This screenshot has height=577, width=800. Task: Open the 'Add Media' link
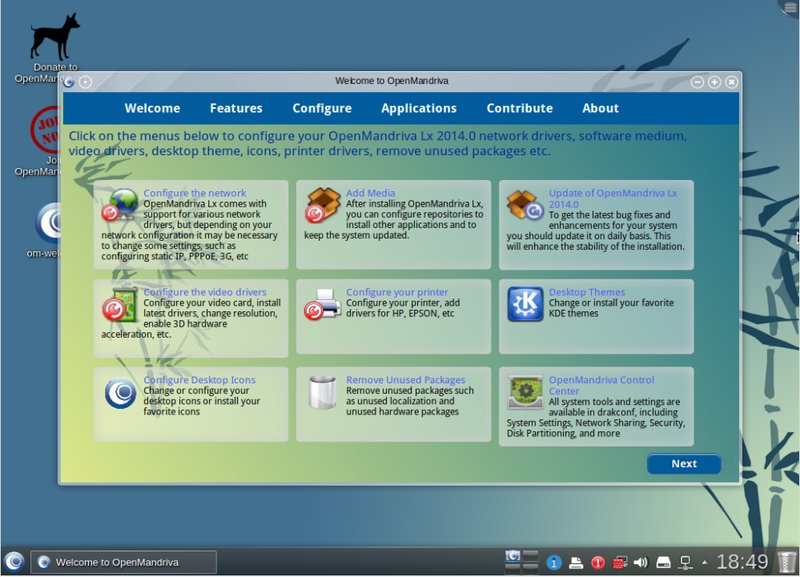click(x=370, y=193)
